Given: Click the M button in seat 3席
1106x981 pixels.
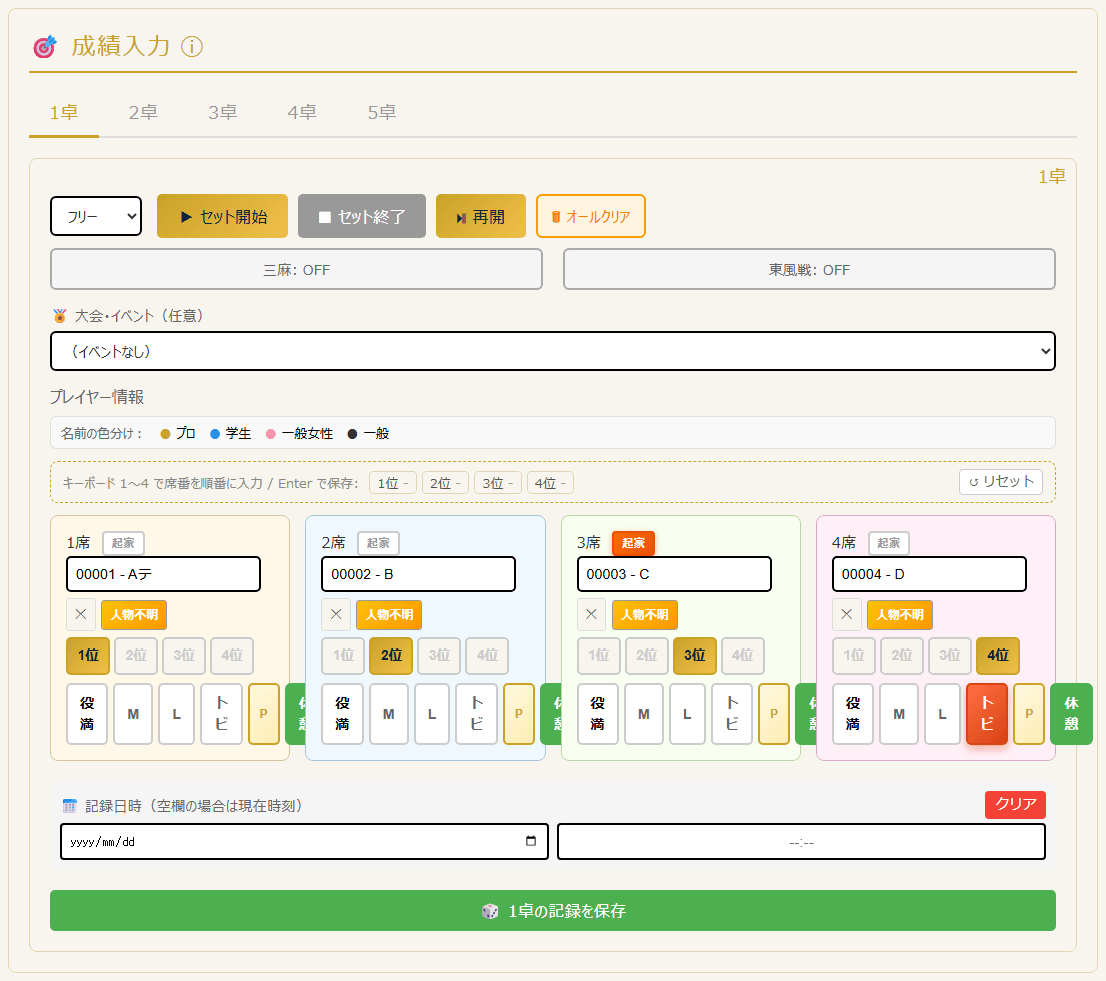Looking at the screenshot, I should coord(644,714).
